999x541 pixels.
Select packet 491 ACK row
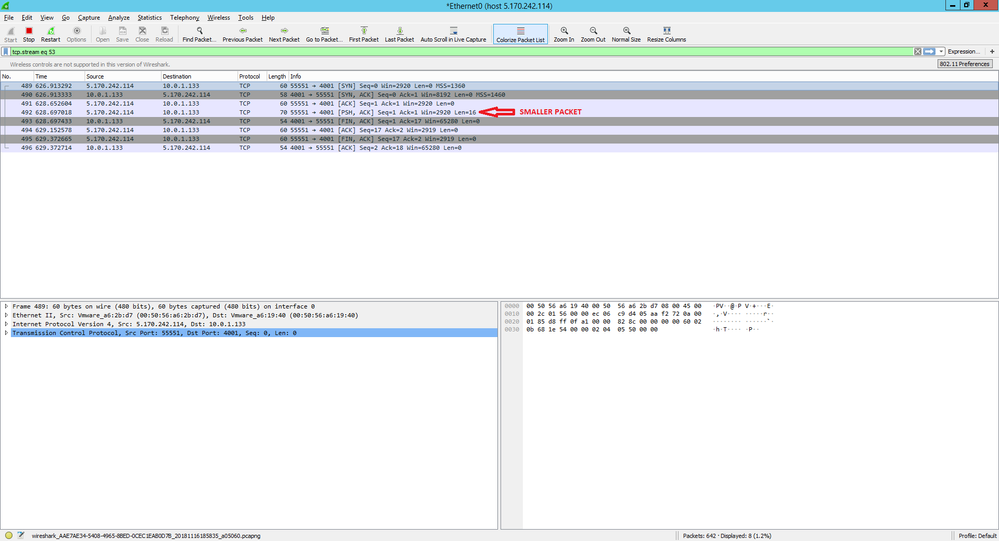[500, 103]
